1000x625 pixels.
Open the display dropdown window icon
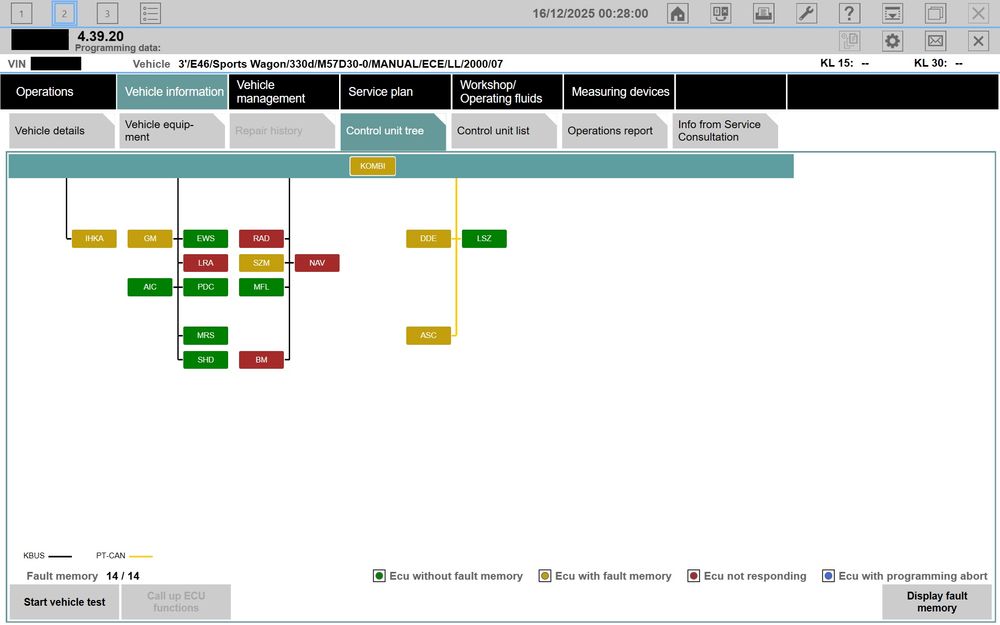tap(892, 13)
